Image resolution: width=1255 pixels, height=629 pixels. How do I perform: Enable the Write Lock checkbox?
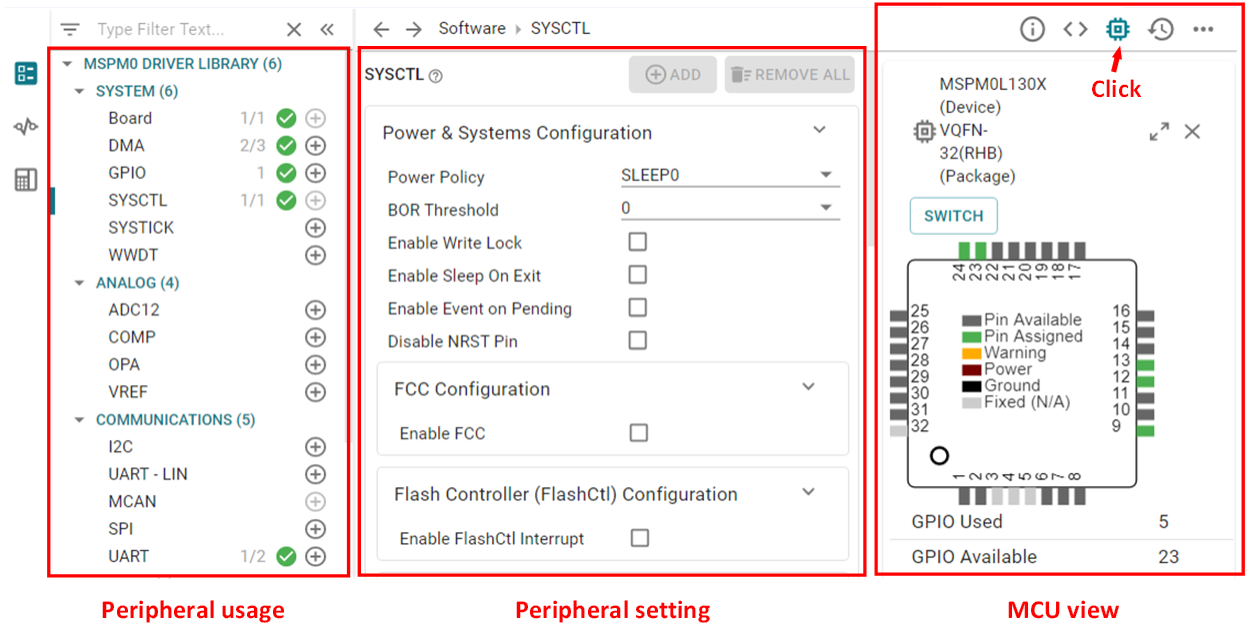click(x=637, y=242)
